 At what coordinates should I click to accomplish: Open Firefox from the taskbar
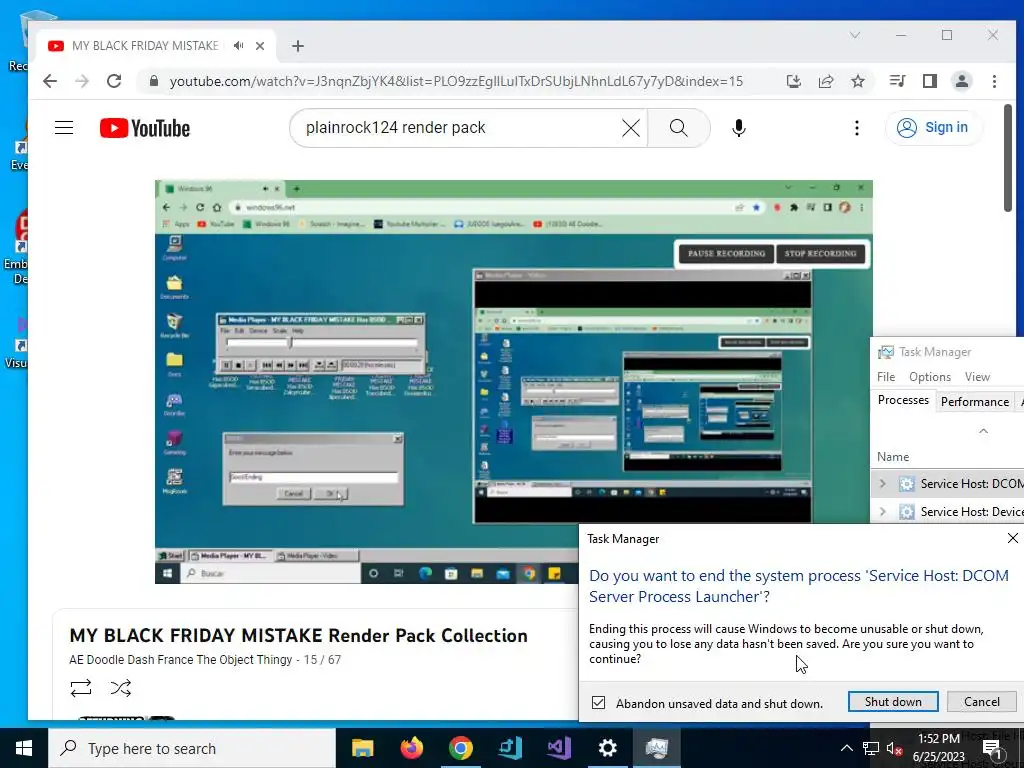pyautogui.click(x=411, y=748)
